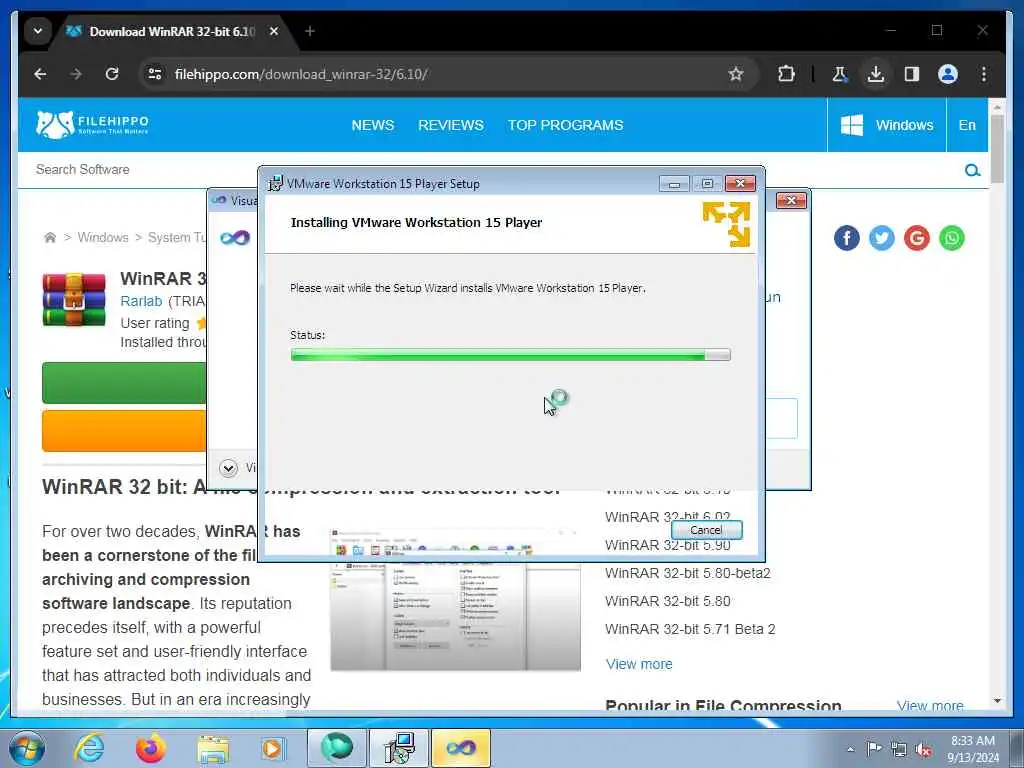This screenshot has width=1024, height=768.
Task: Select the Download WinRAR 32-bit 6.10 tab
Action: 172,31
